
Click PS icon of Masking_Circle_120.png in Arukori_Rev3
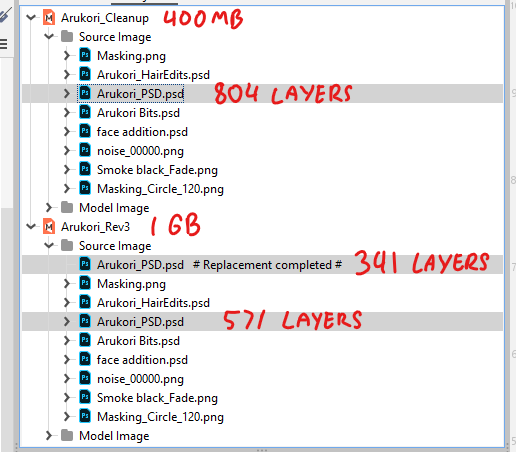[x=85, y=416]
